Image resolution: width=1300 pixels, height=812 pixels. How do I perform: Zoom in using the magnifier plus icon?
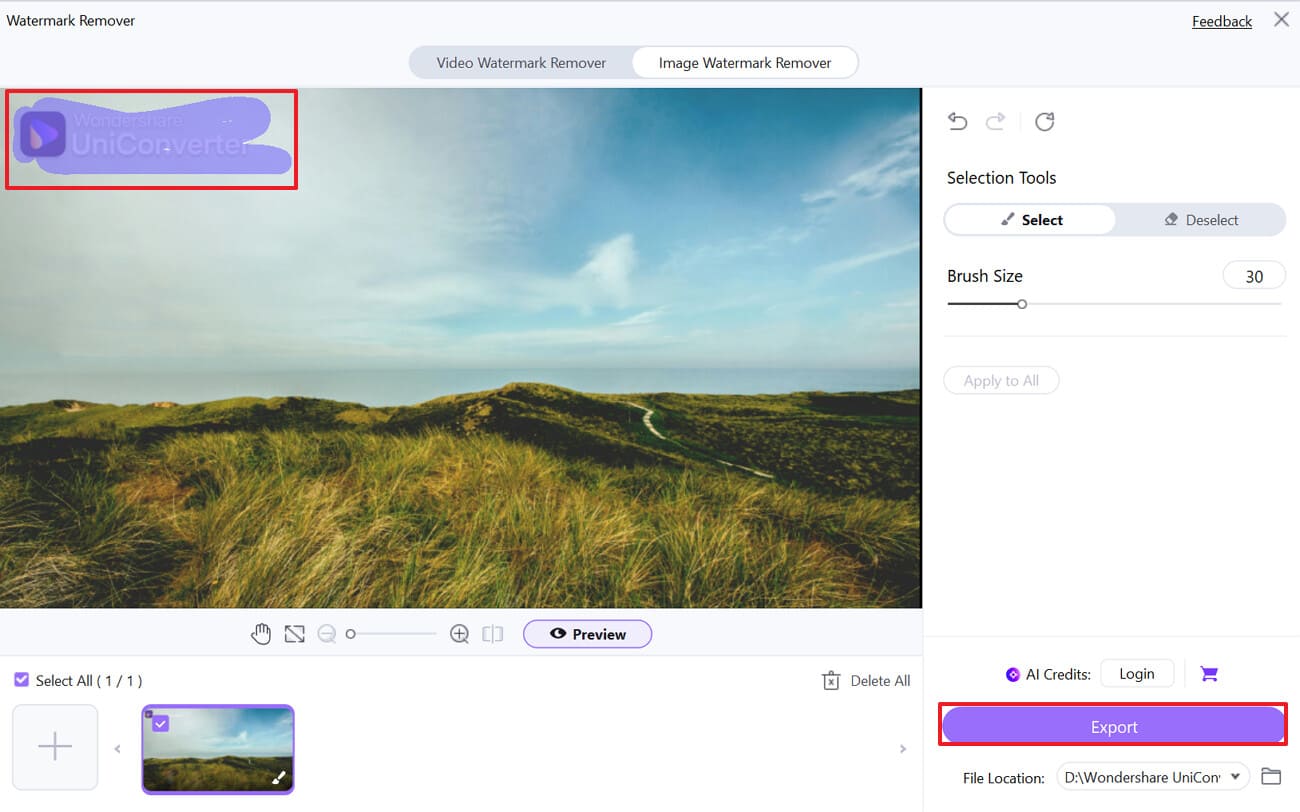point(459,633)
